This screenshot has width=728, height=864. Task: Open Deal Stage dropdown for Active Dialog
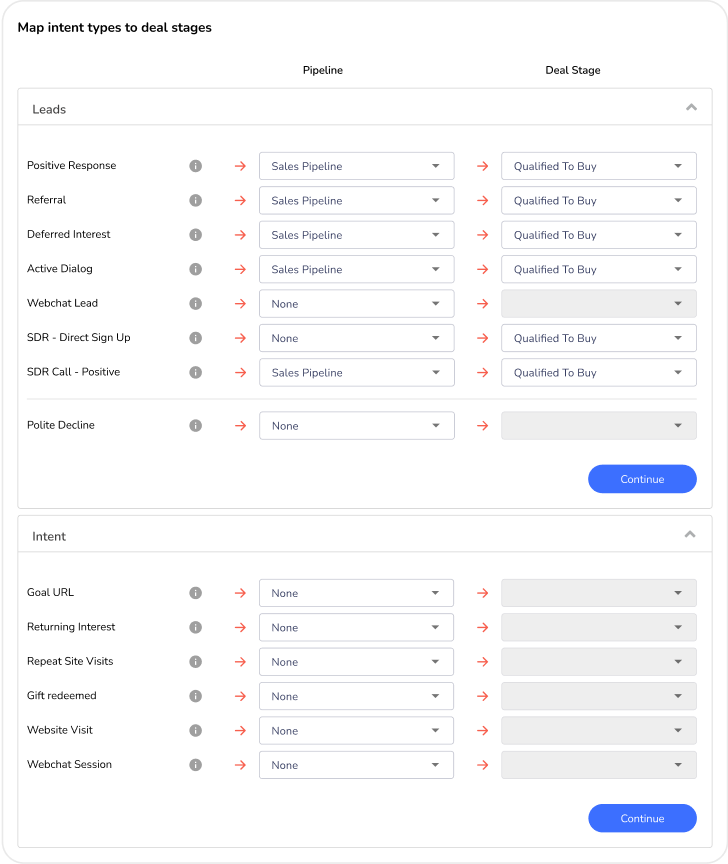click(598, 269)
